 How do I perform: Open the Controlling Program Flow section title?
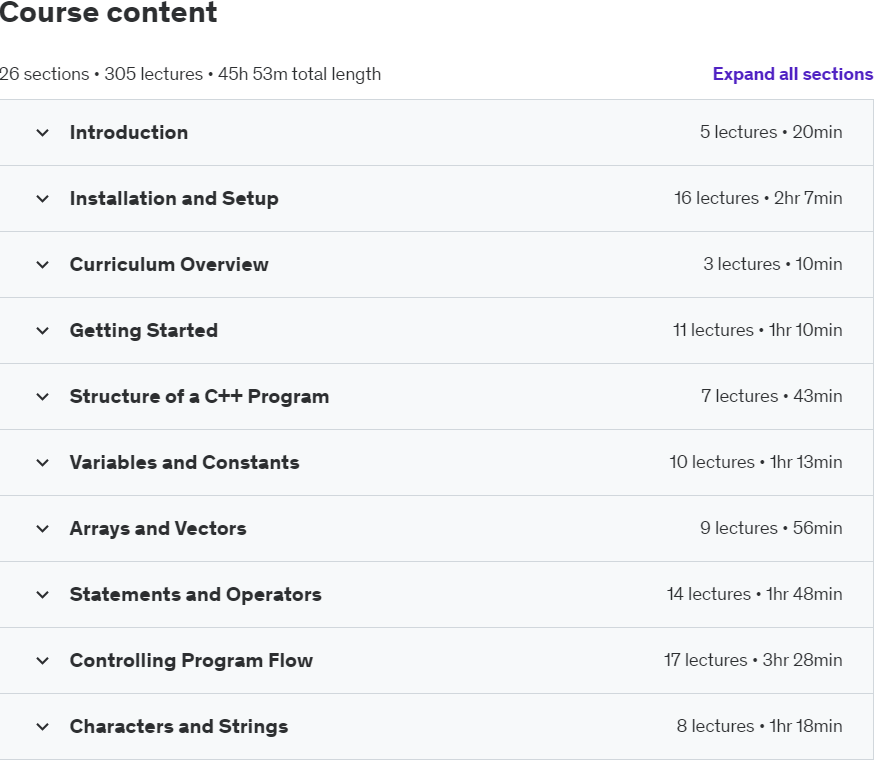point(191,661)
